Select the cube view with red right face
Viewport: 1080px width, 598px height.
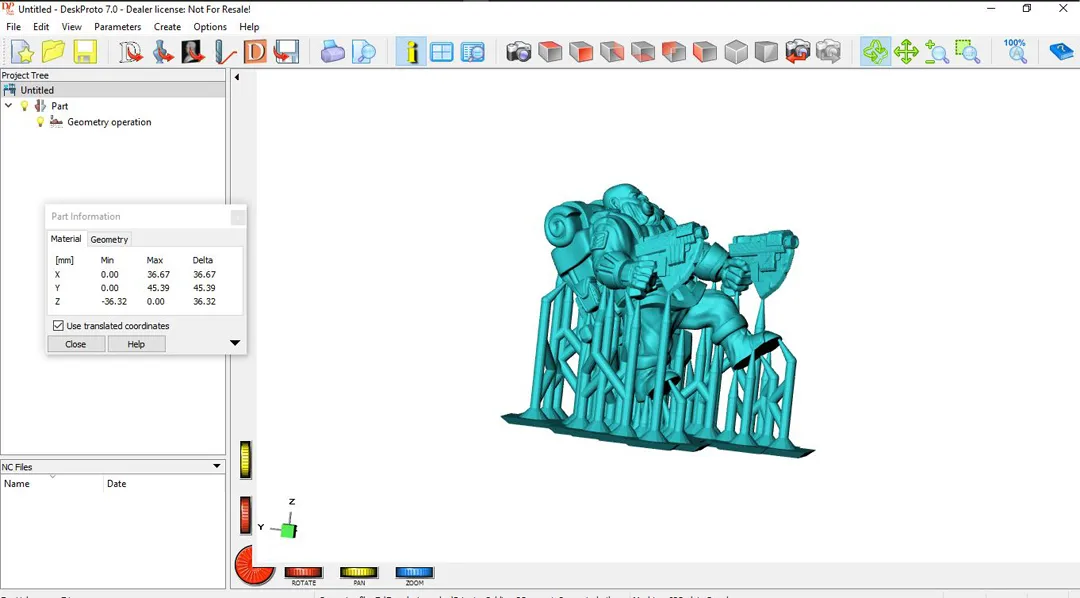point(612,52)
